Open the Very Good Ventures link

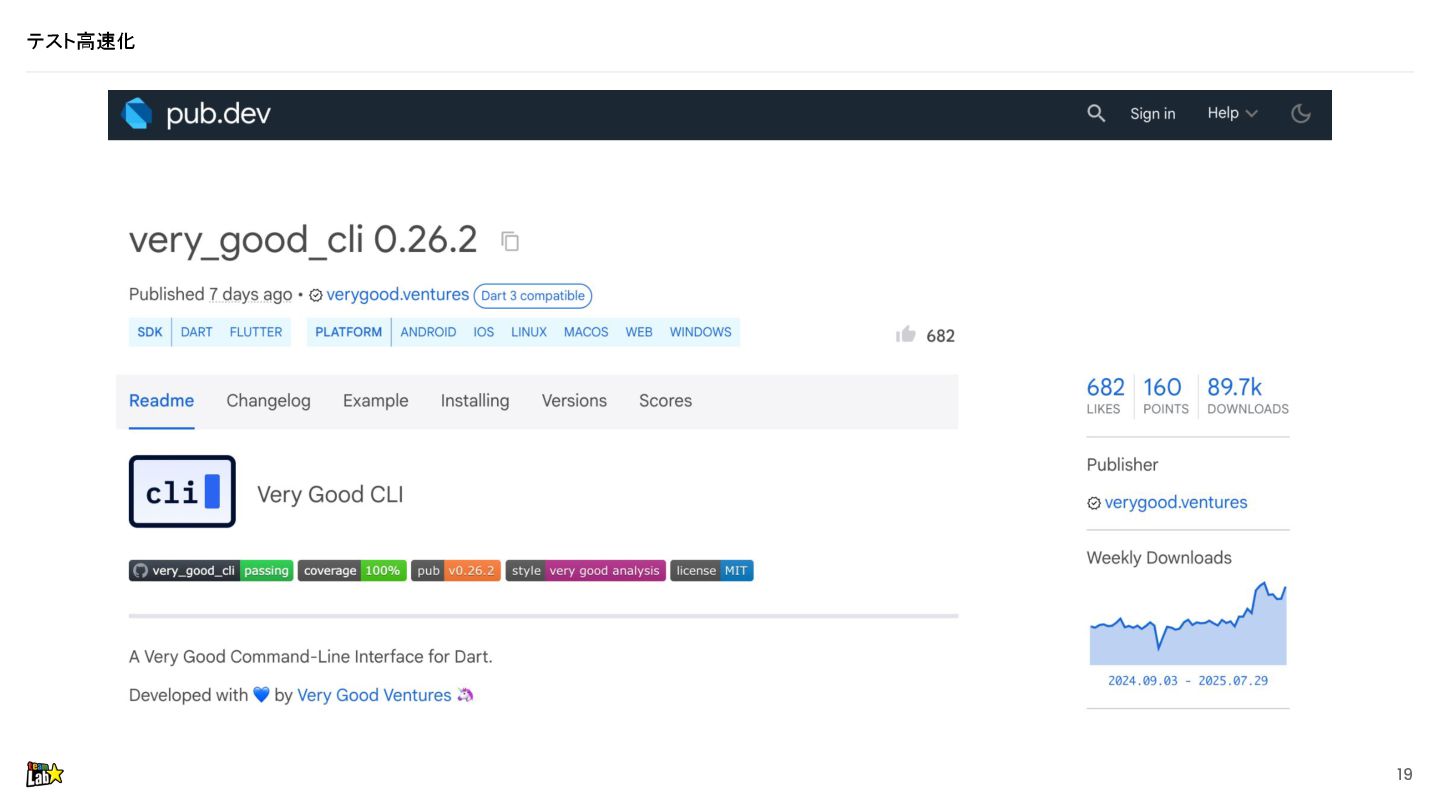(374, 695)
